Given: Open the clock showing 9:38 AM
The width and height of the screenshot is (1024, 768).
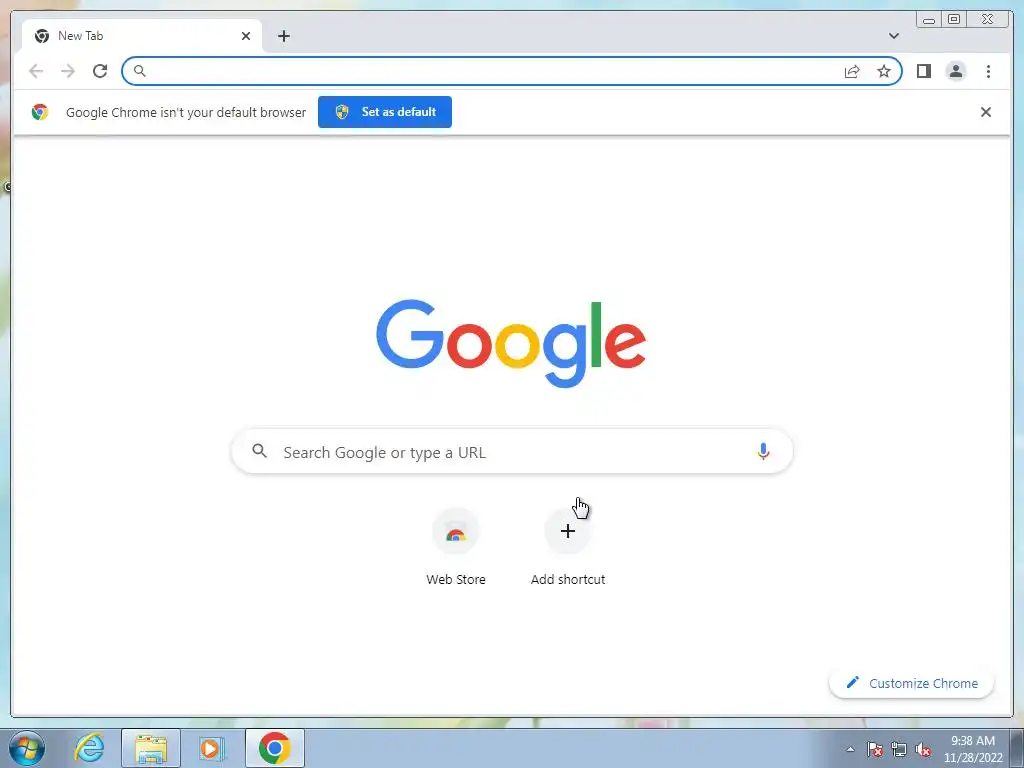Looking at the screenshot, I should coord(973,748).
